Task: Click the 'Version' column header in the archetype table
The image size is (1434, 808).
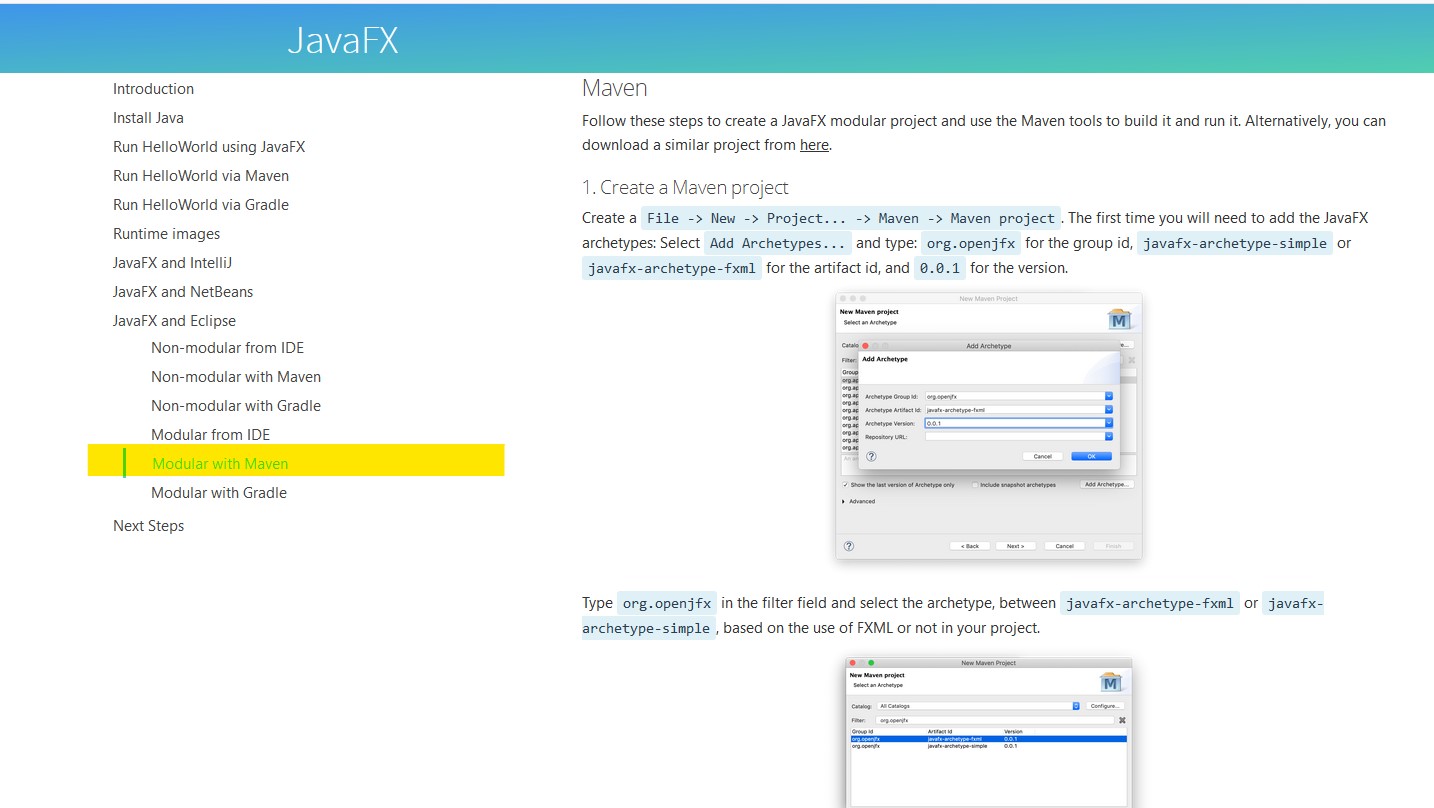Action: pyautogui.click(x=1013, y=732)
